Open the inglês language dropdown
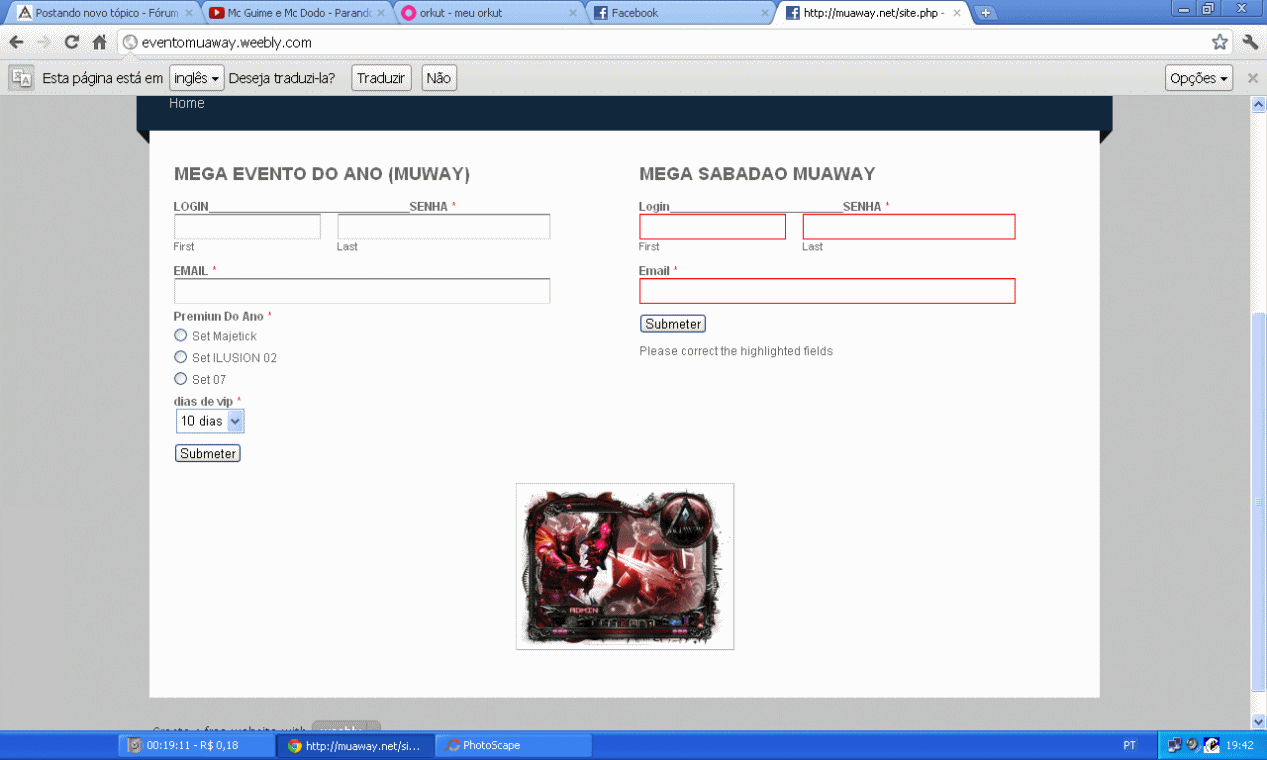 pos(196,78)
